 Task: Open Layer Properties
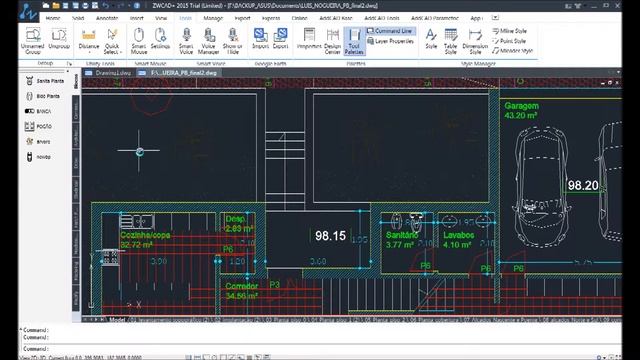click(390, 41)
